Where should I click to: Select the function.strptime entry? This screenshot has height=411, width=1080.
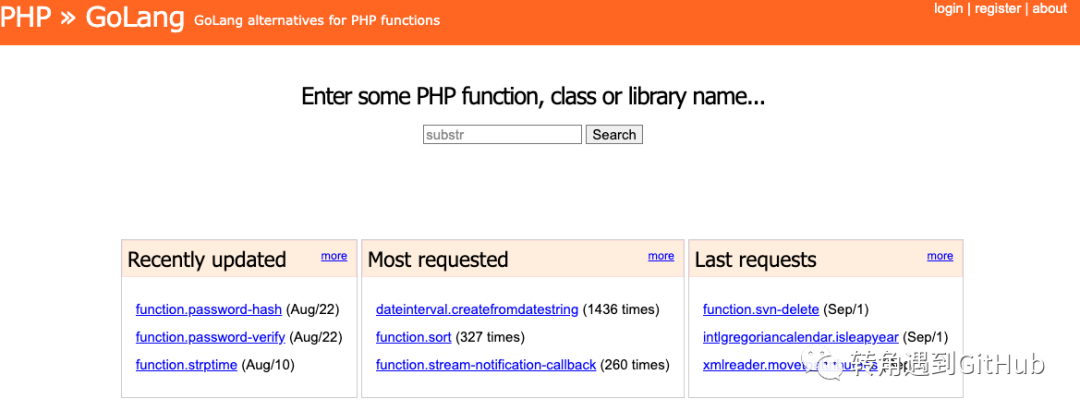coord(186,365)
